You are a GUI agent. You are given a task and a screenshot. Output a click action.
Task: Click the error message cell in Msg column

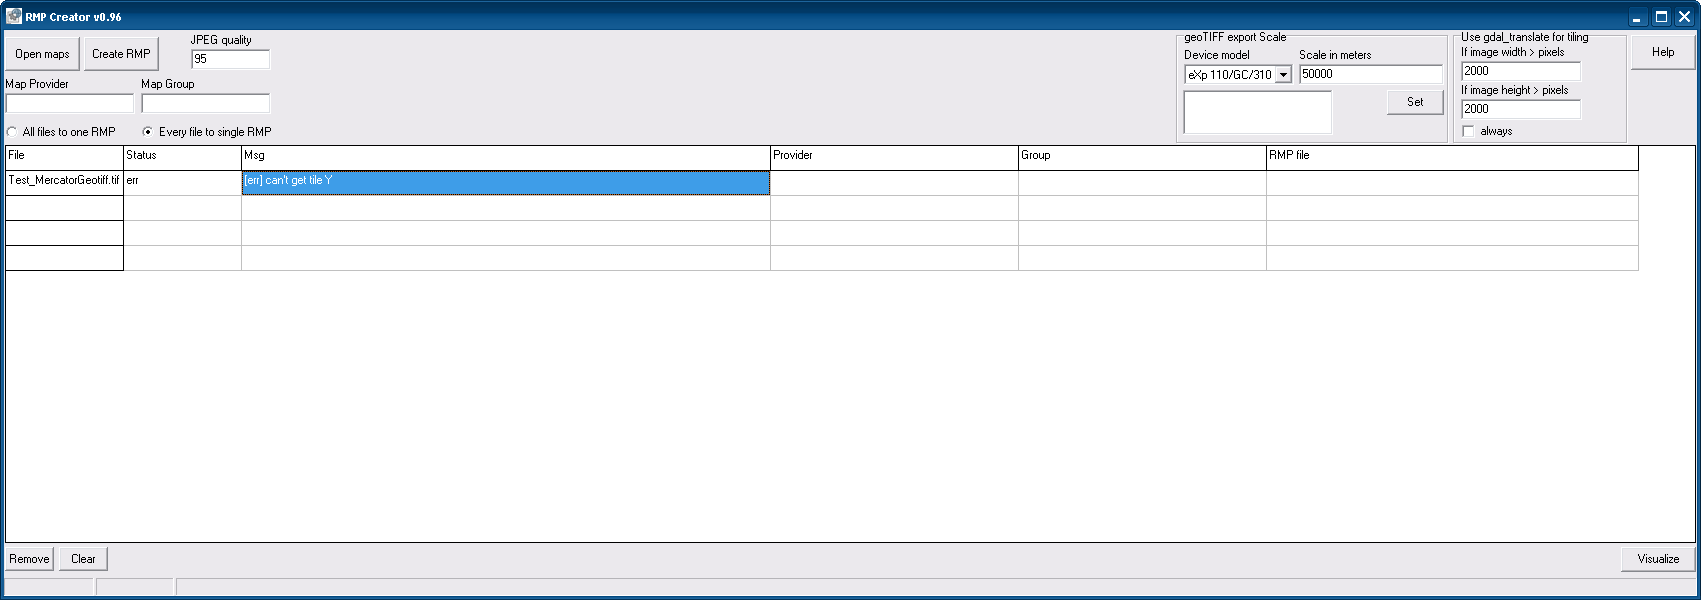pos(505,181)
